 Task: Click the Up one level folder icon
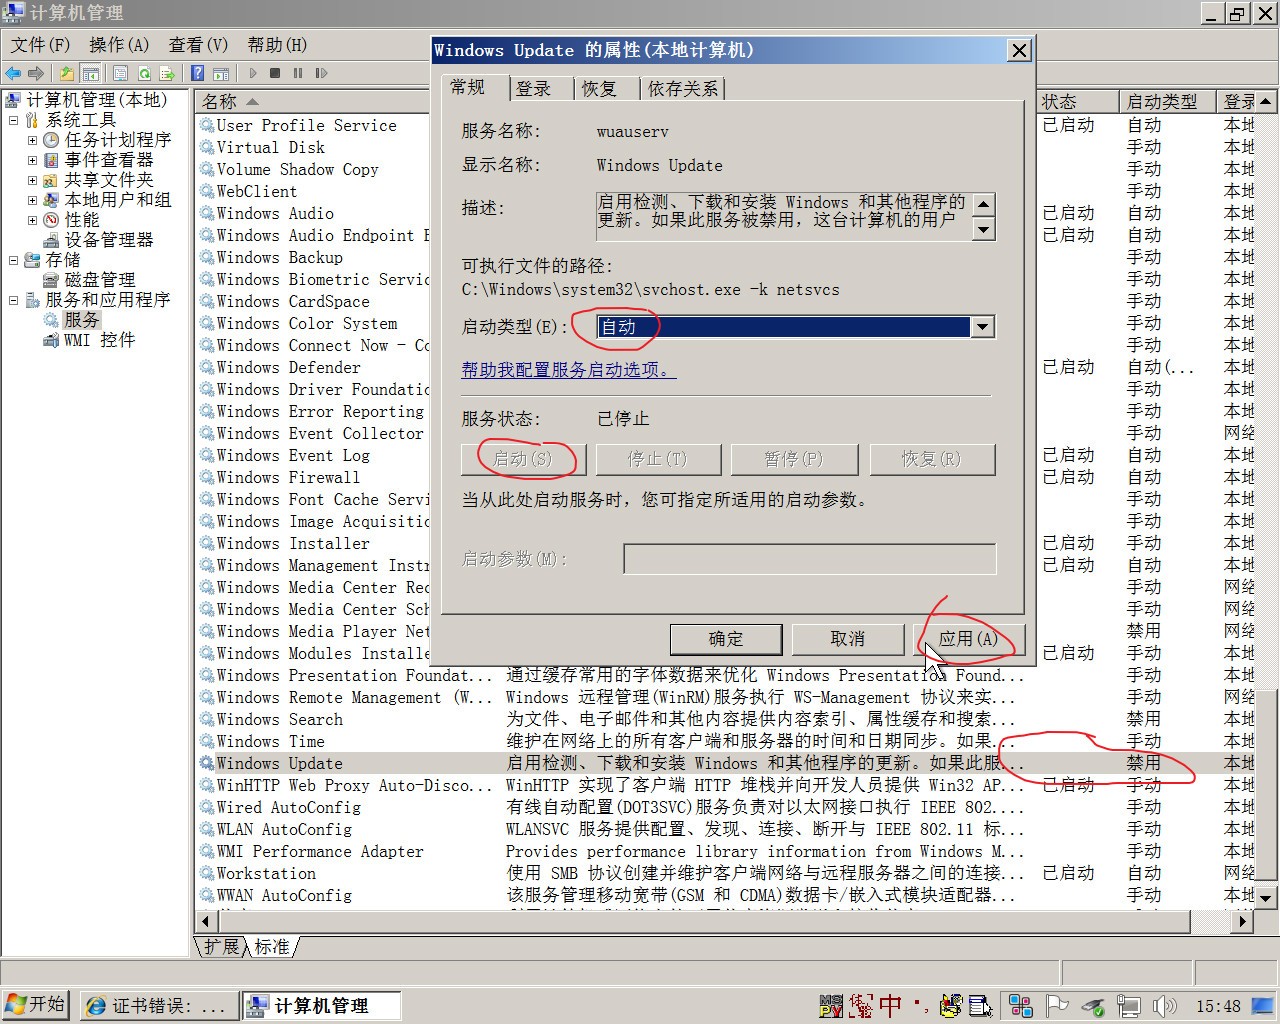66,73
